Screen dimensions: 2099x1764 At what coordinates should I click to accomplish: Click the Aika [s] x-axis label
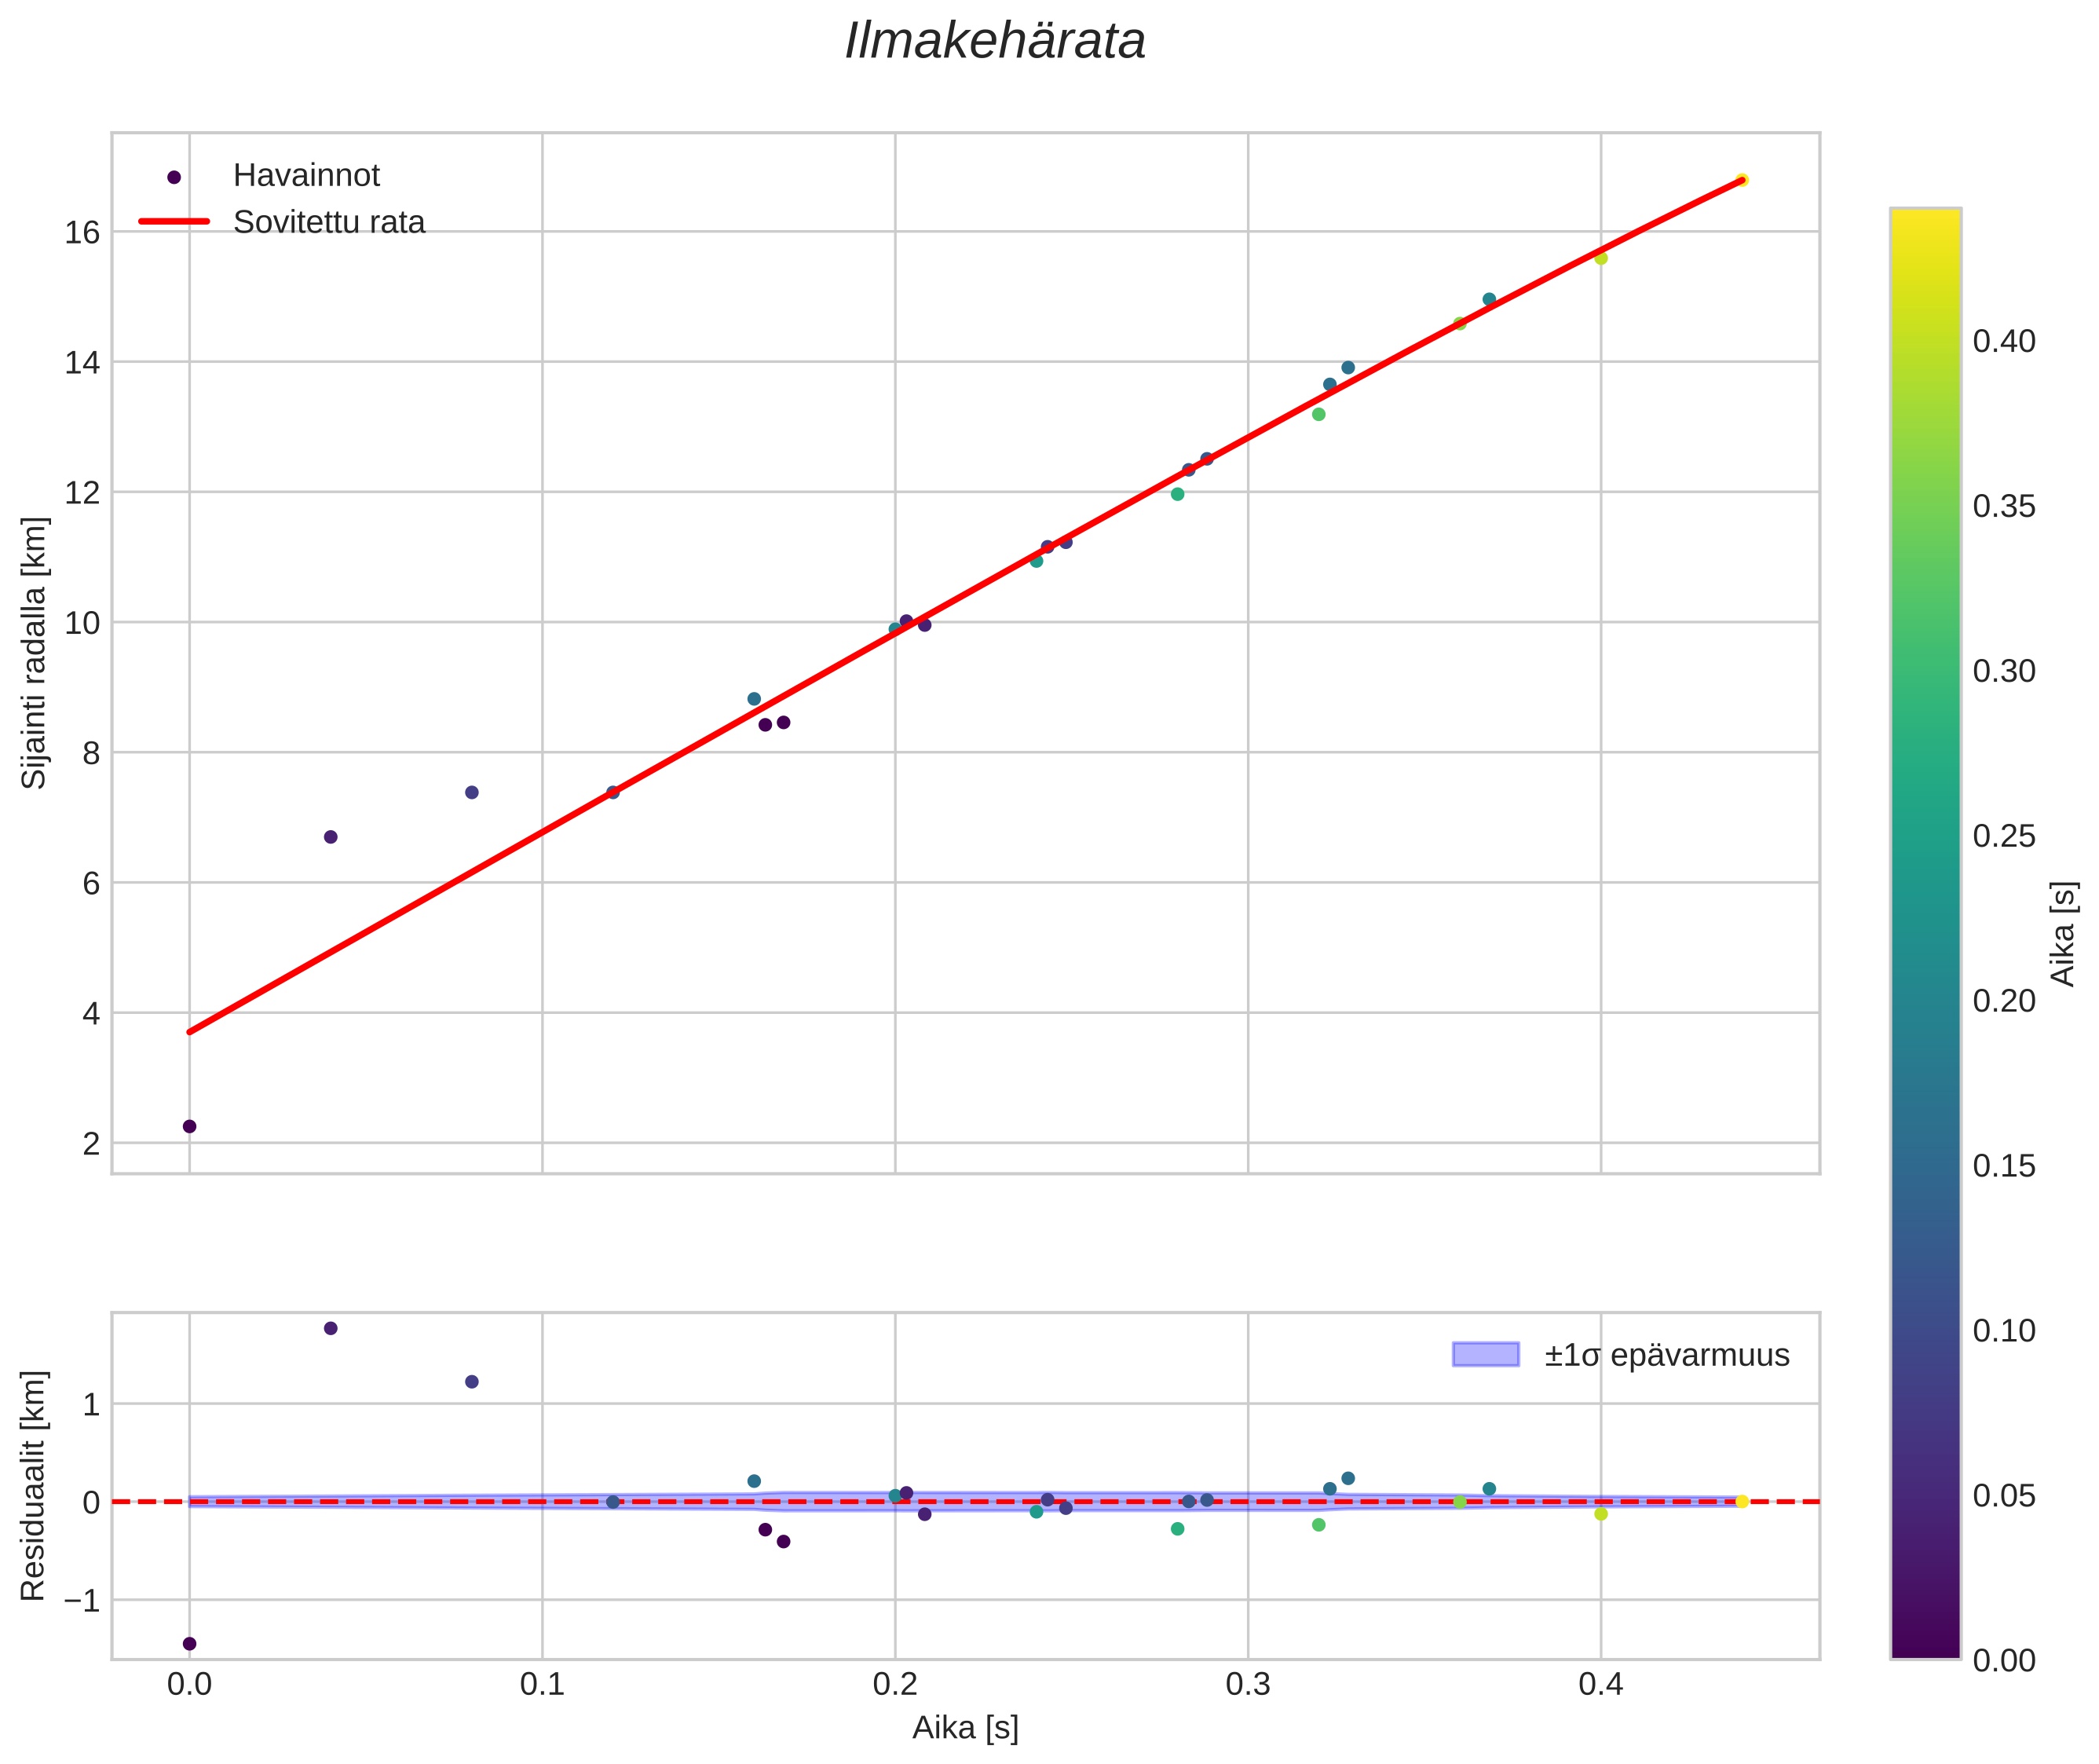[x=965, y=1727]
